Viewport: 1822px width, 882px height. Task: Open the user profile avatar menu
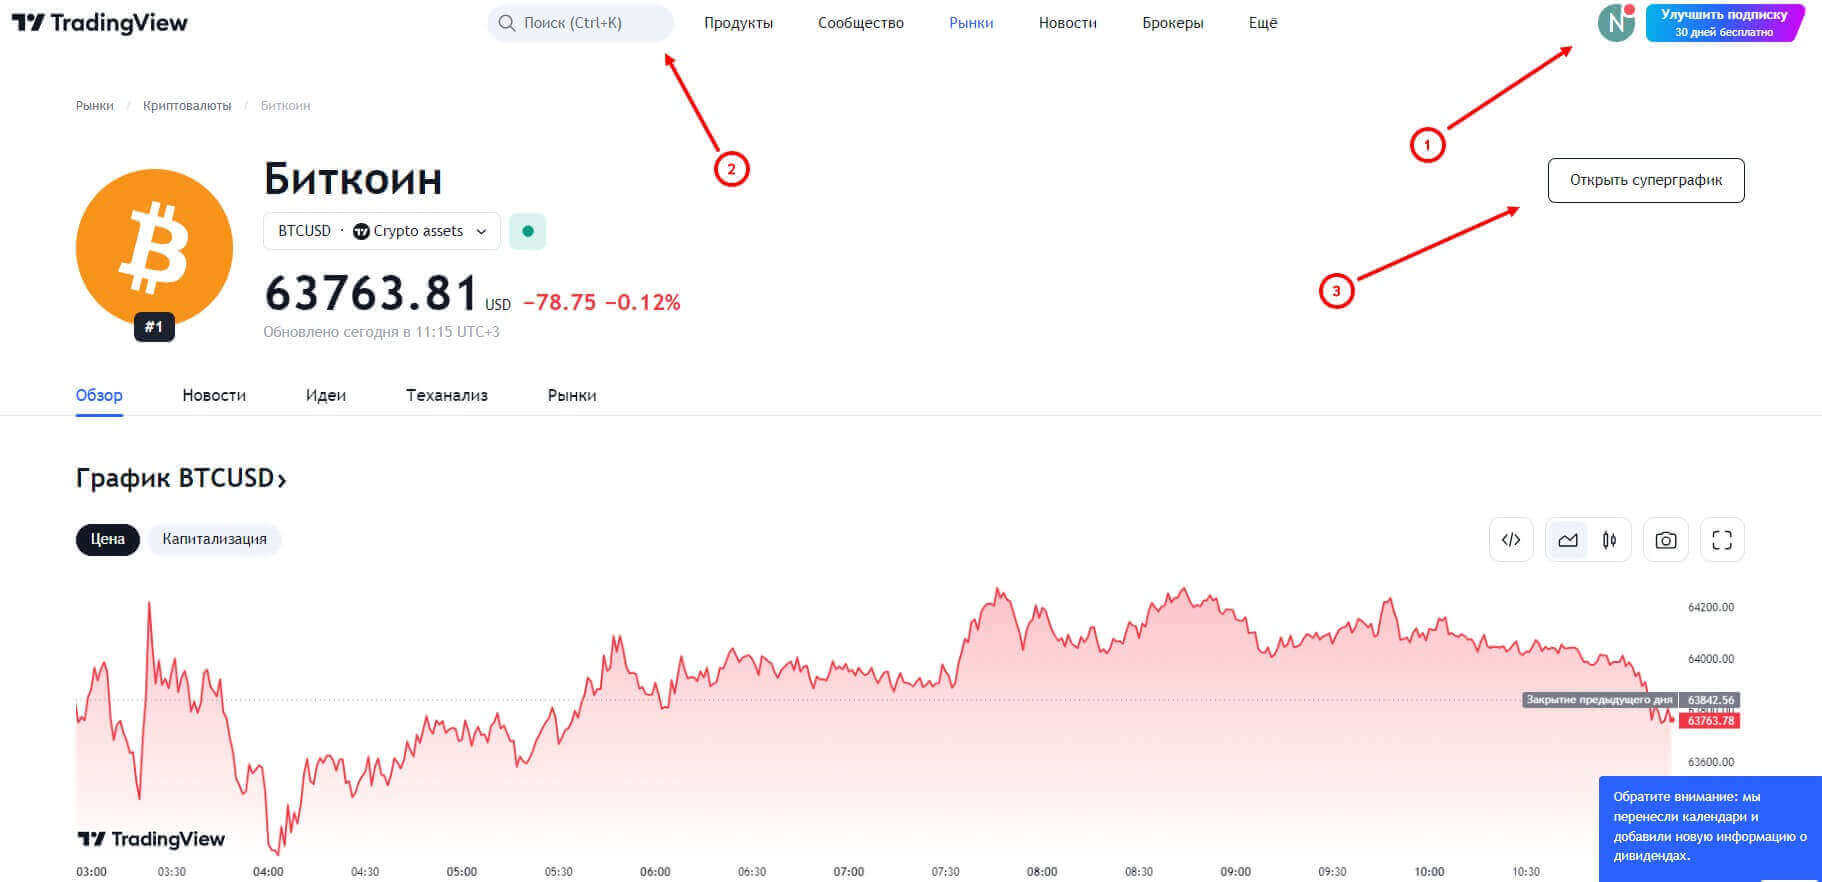click(x=1615, y=23)
